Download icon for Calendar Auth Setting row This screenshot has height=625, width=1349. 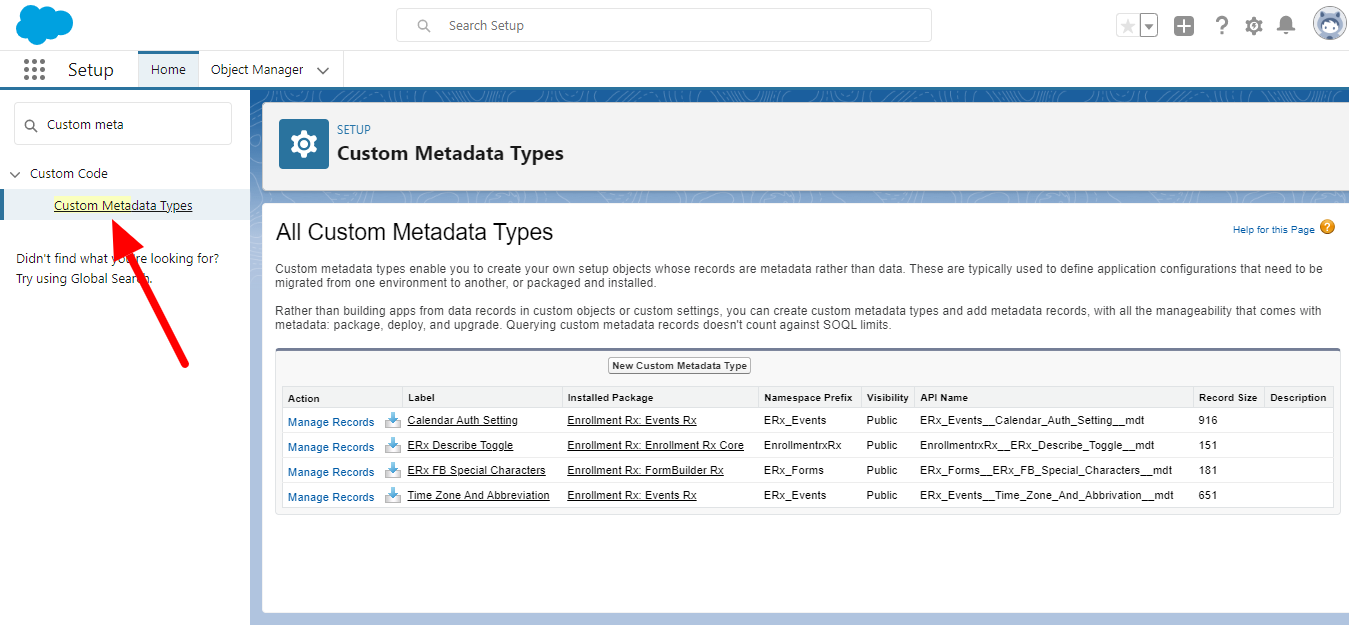coord(393,421)
